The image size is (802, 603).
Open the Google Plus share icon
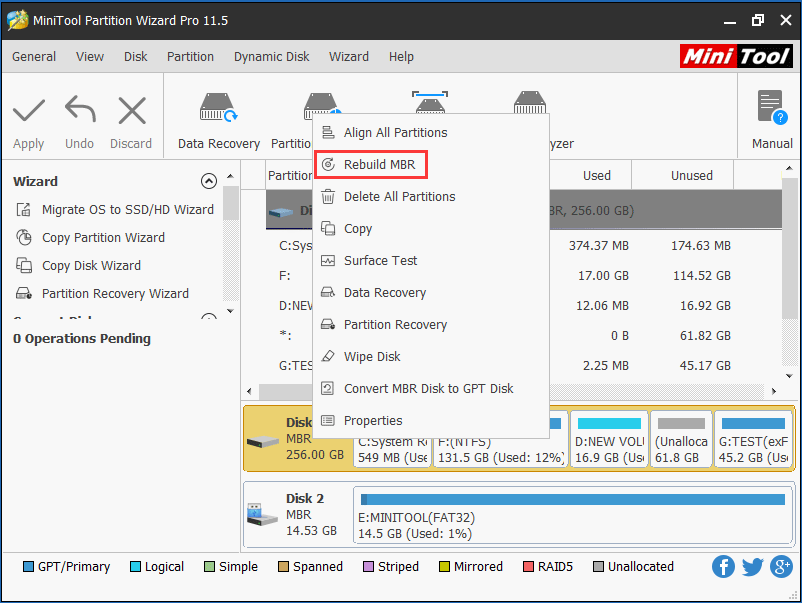pyautogui.click(x=782, y=566)
